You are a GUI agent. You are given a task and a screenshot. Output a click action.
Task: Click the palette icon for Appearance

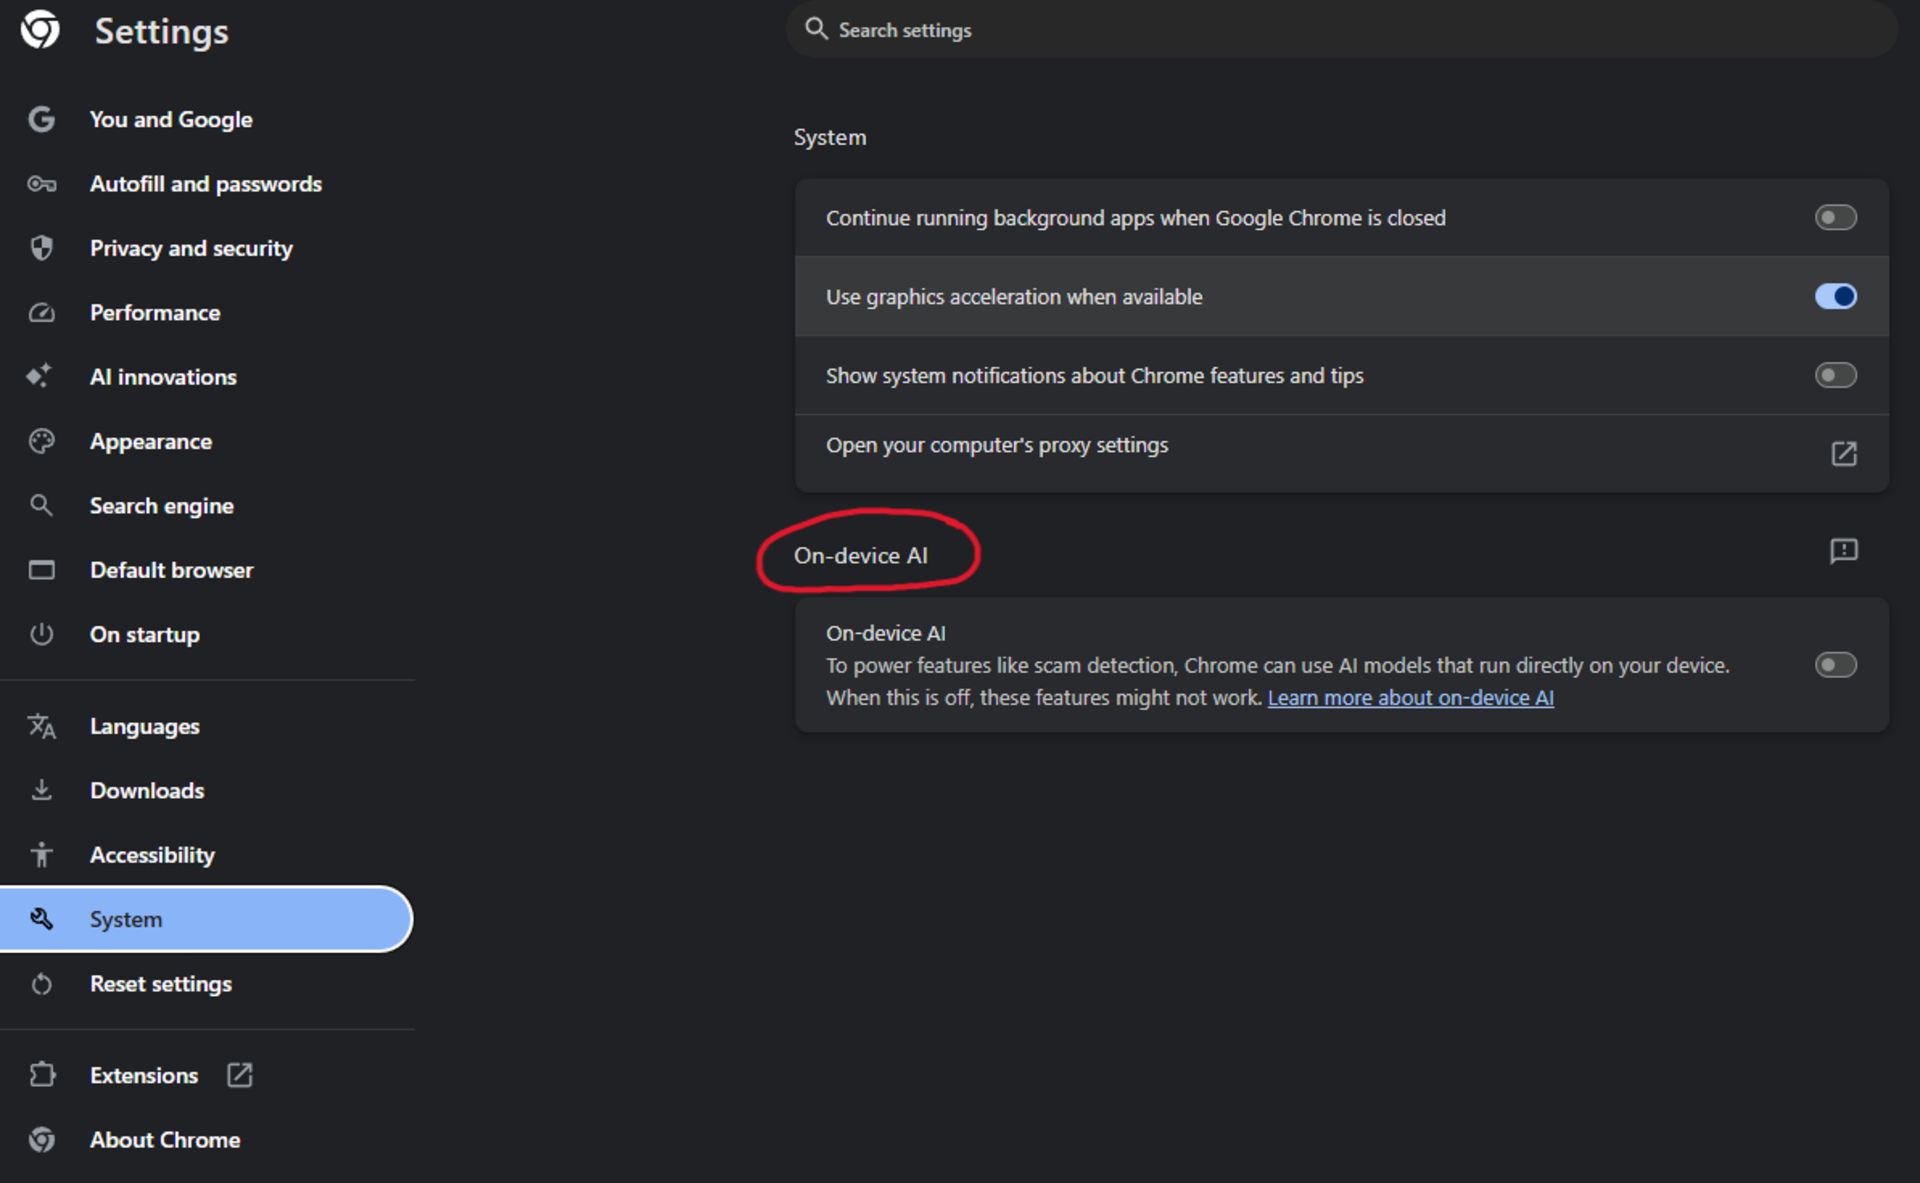[41, 441]
